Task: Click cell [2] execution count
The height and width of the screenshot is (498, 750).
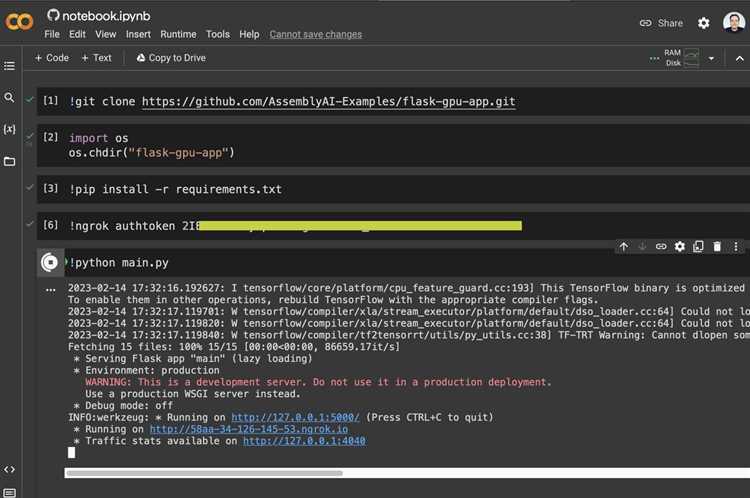Action: pos(51,137)
